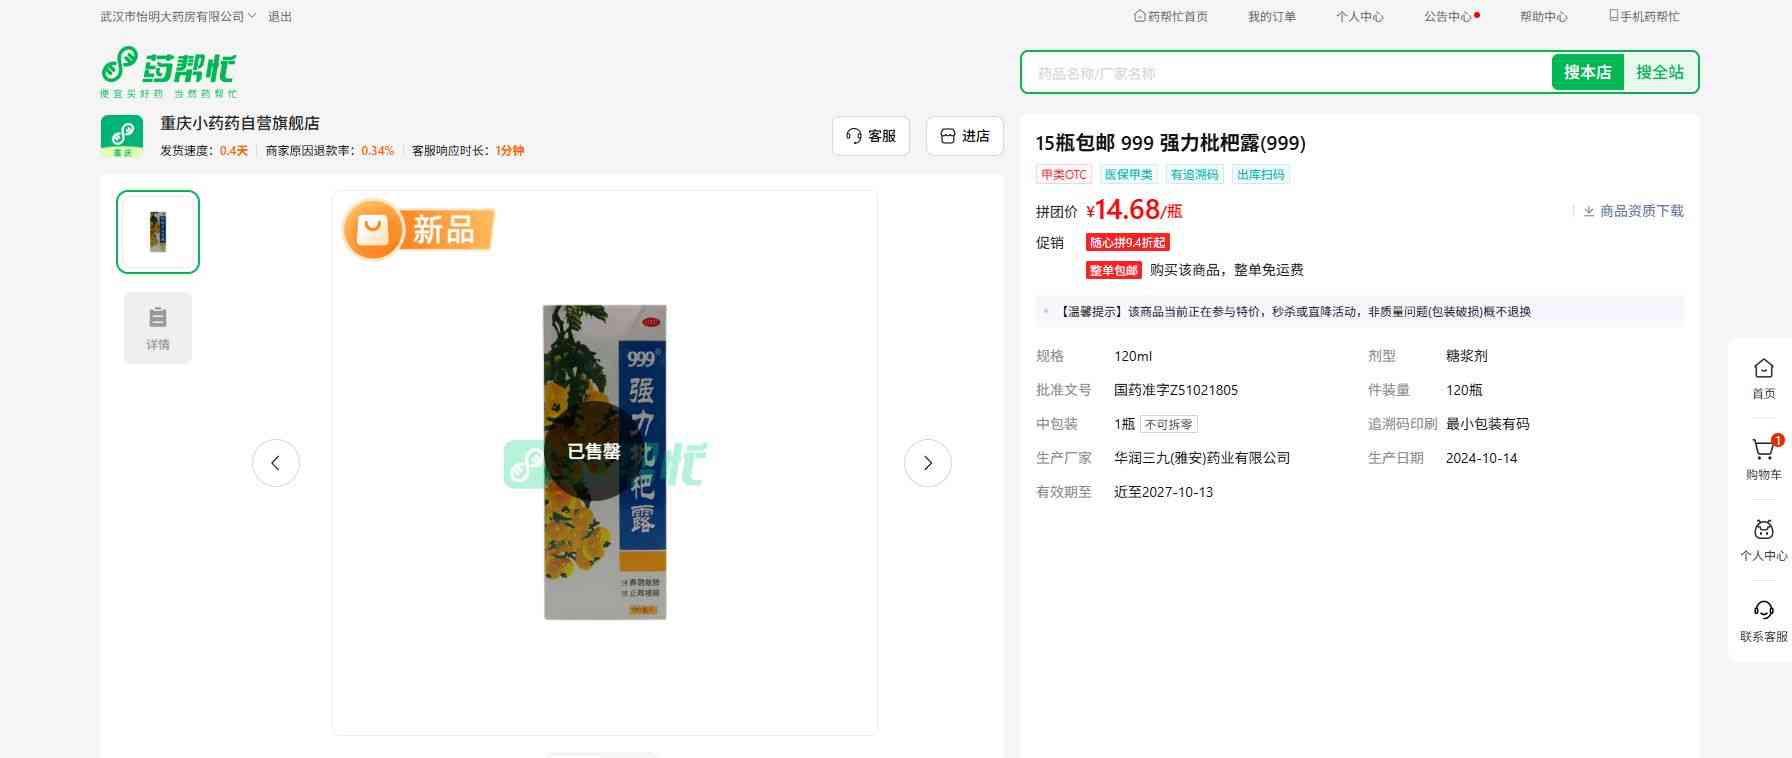This screenshot has height=758, width=1792.
Task: Focus the product name search field
Action: pos(1285,73)
